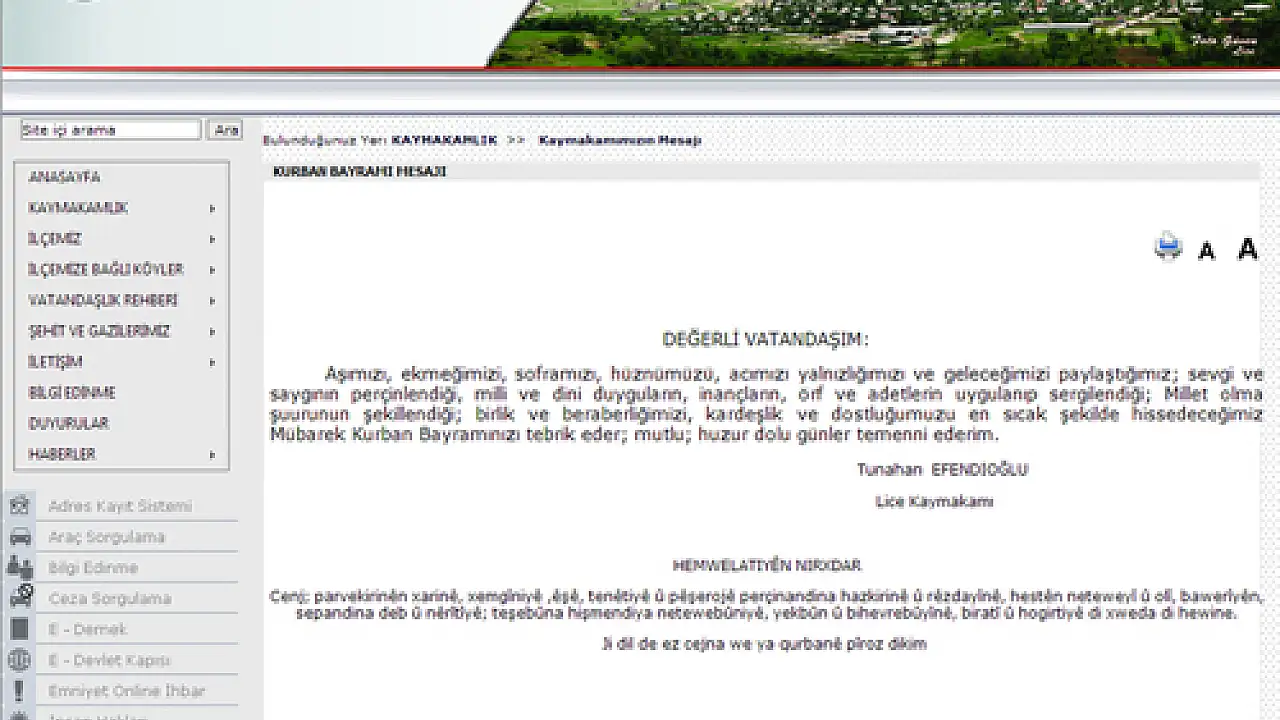Click the Emniyet Online İhbar exclamation icon

pos(19,691)
